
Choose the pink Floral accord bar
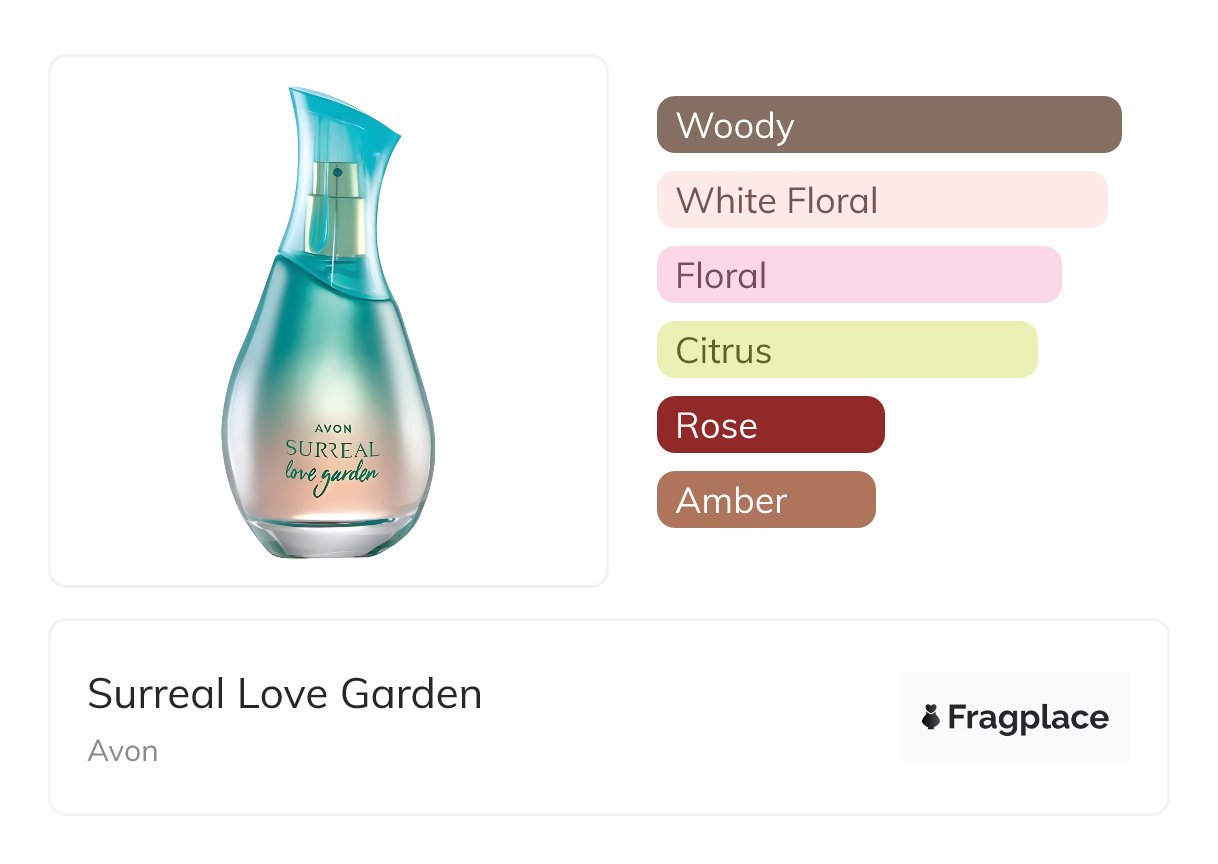click(858, 275)
